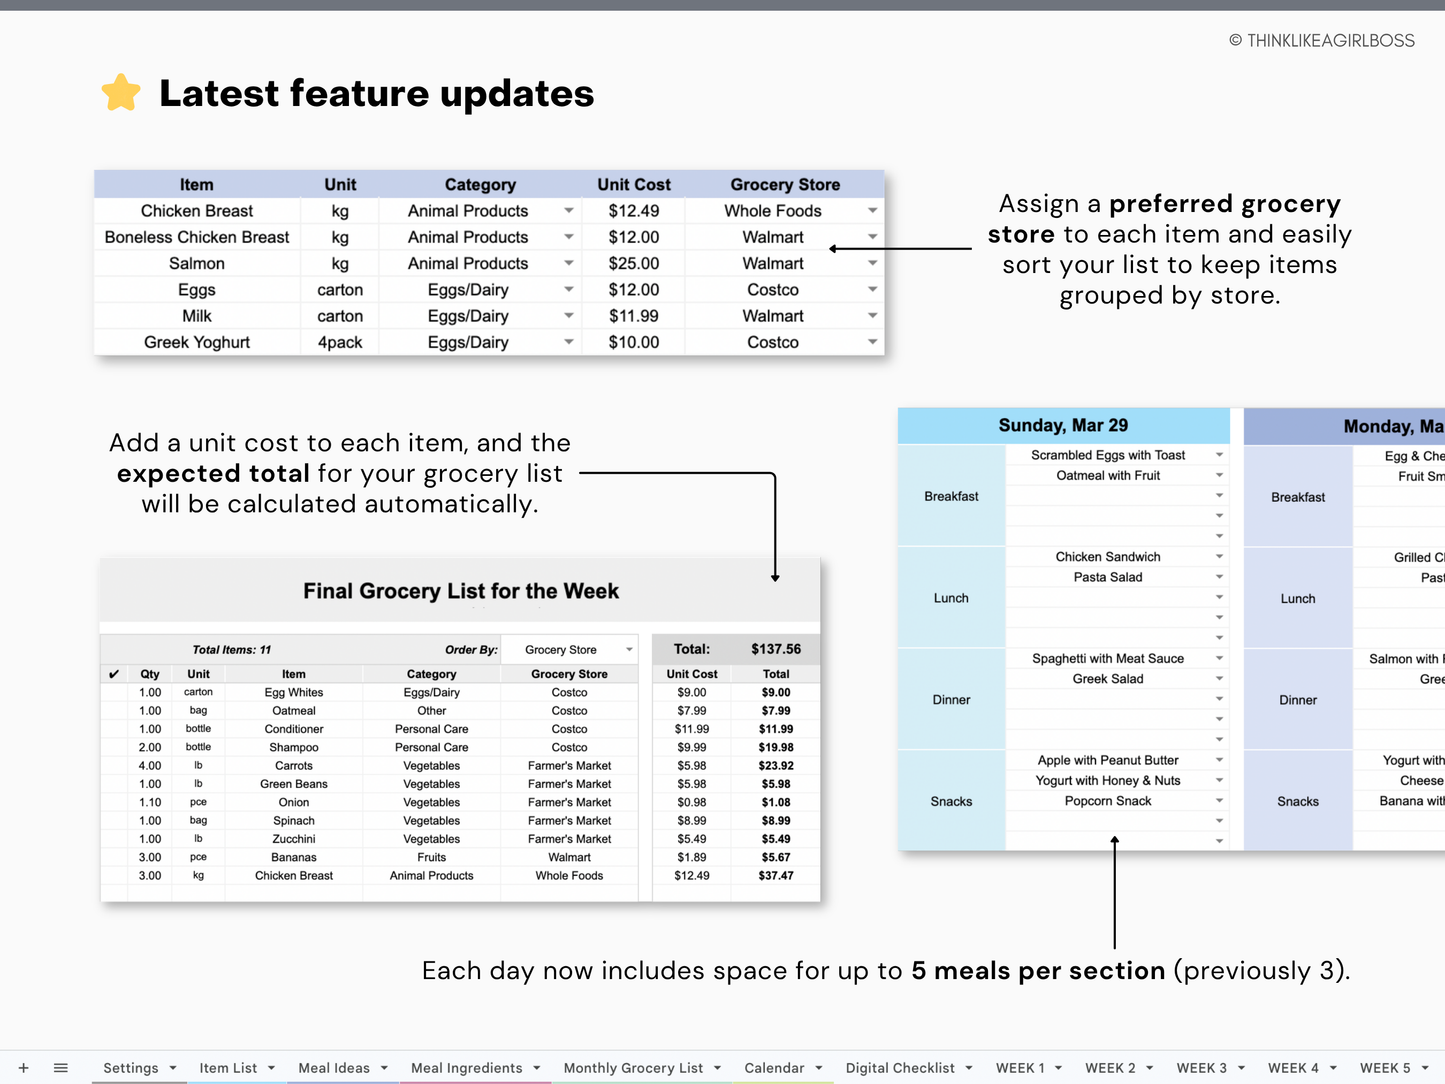Click the yellow star icon
This screenshot has width=1445, height=1084.
pyautogui.click(x=121, y=93)
